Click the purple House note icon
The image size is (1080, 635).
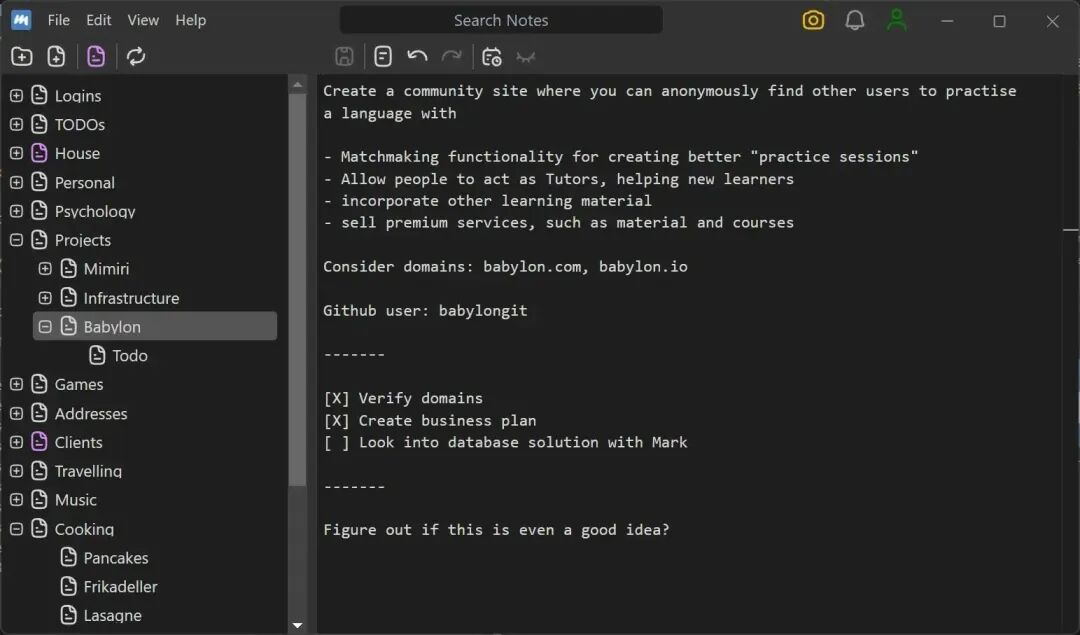[40, 153]
